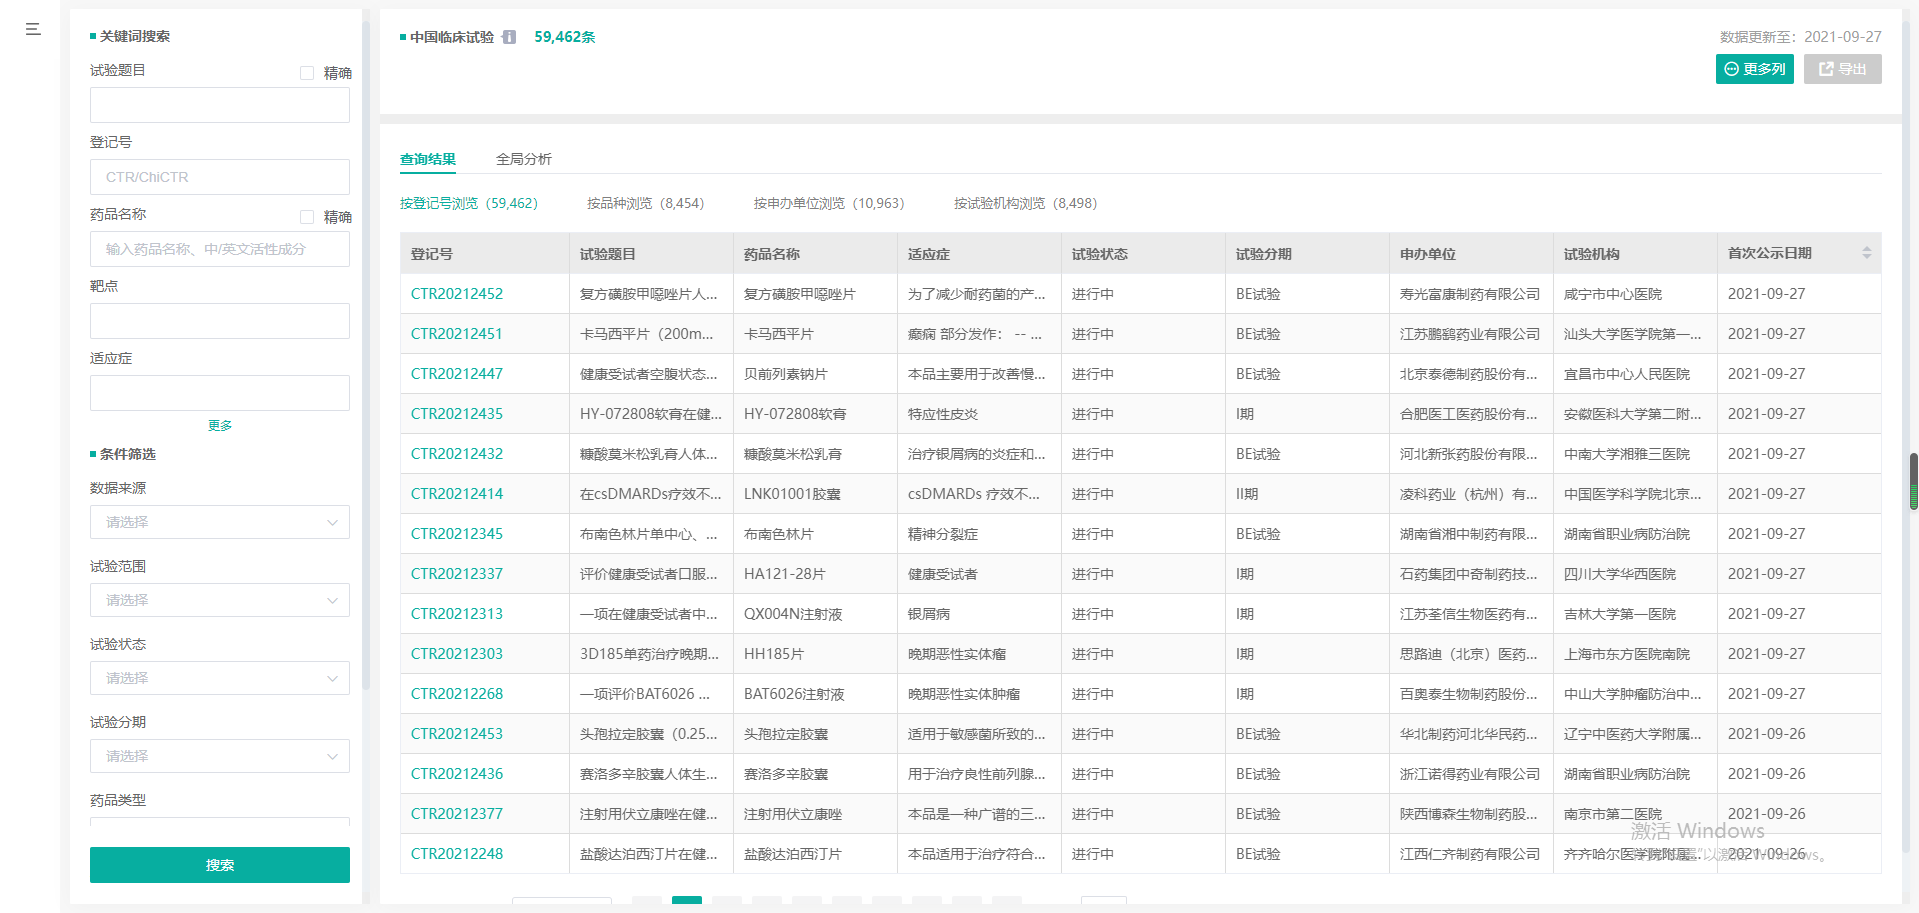Viewport: 1919px width, 913px height.
Task: Open trial CTR20212337 link
Action: pyautogui.click(x=457, y=574)
